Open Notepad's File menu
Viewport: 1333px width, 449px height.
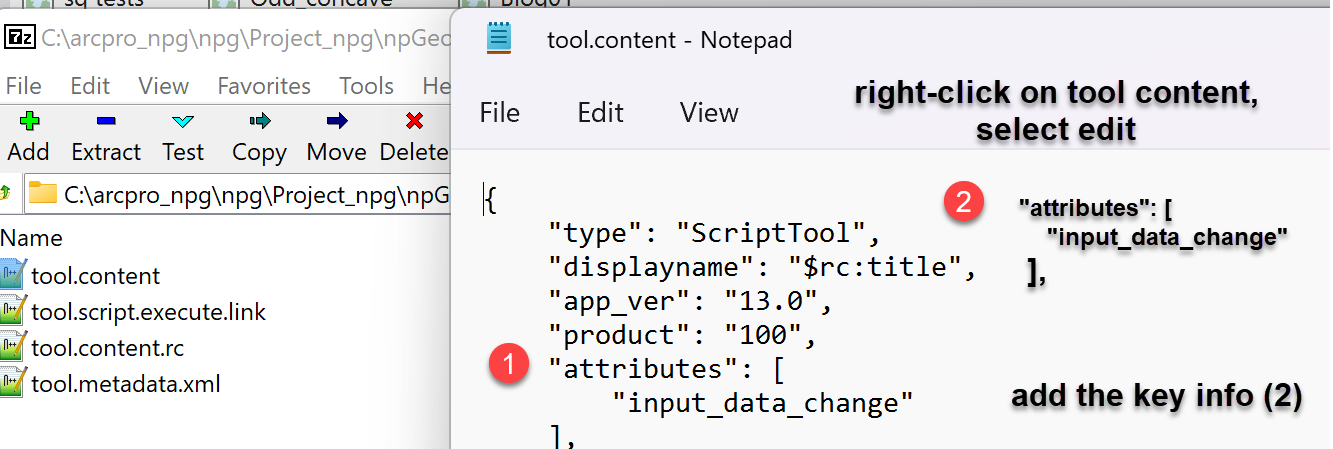pos(499,112)
